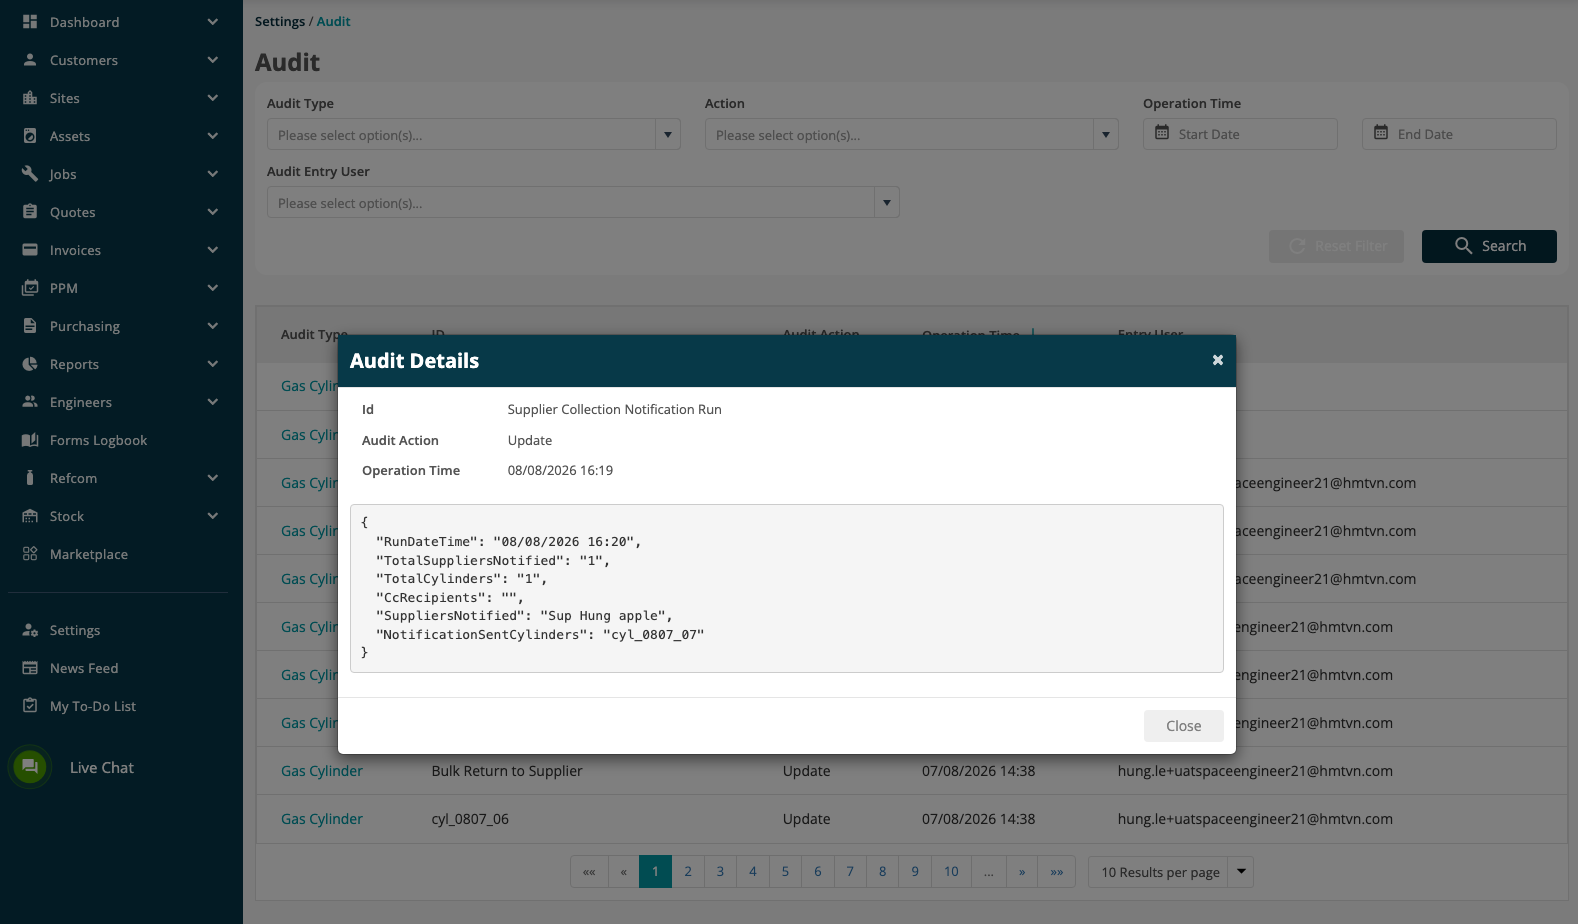Click the Invoices card icon
The width and height of the screenshot is (1578, 924).
pyautogui.click(x=30, y=249)
